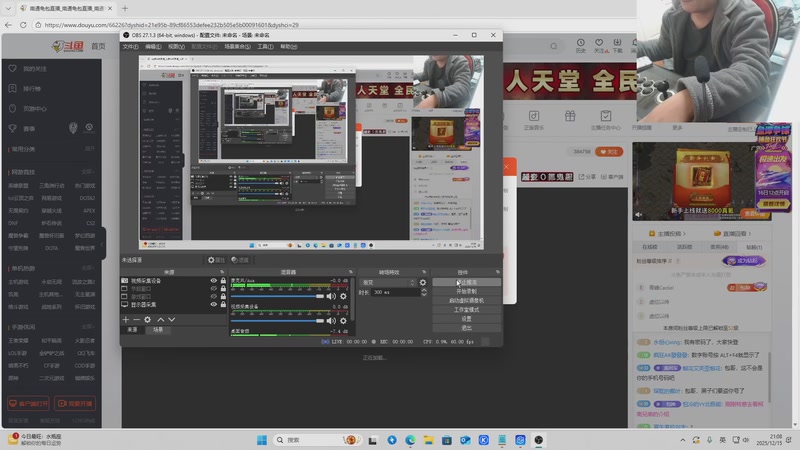This screenshot has width=800, height=450.
Task: Toggle visibility eye for 显示器采集 source
Action: pyautogui.click(x=214, y=305)
